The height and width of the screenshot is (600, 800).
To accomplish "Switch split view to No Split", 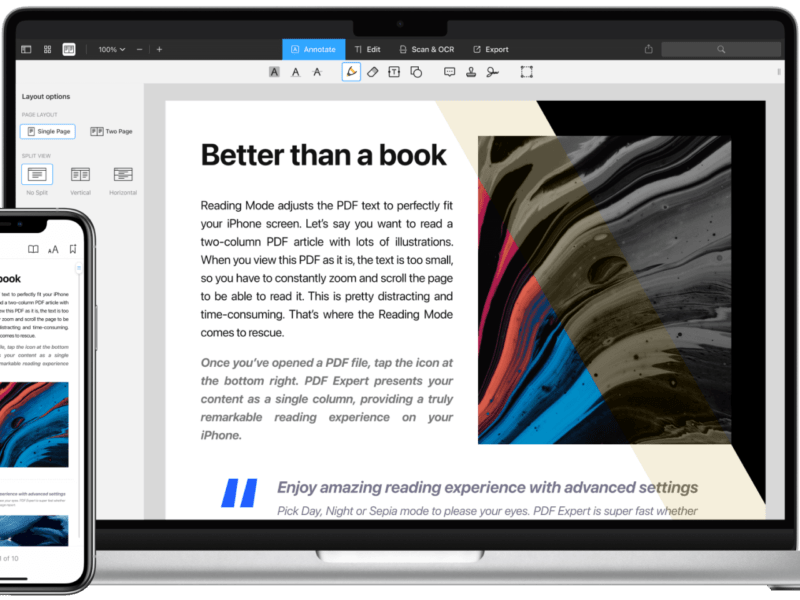I will [37, 173].
